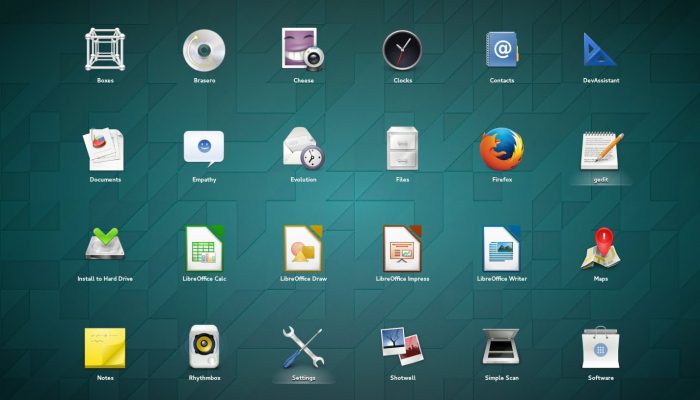
Task: Open the Documents app
Action: tap(104, 149)
